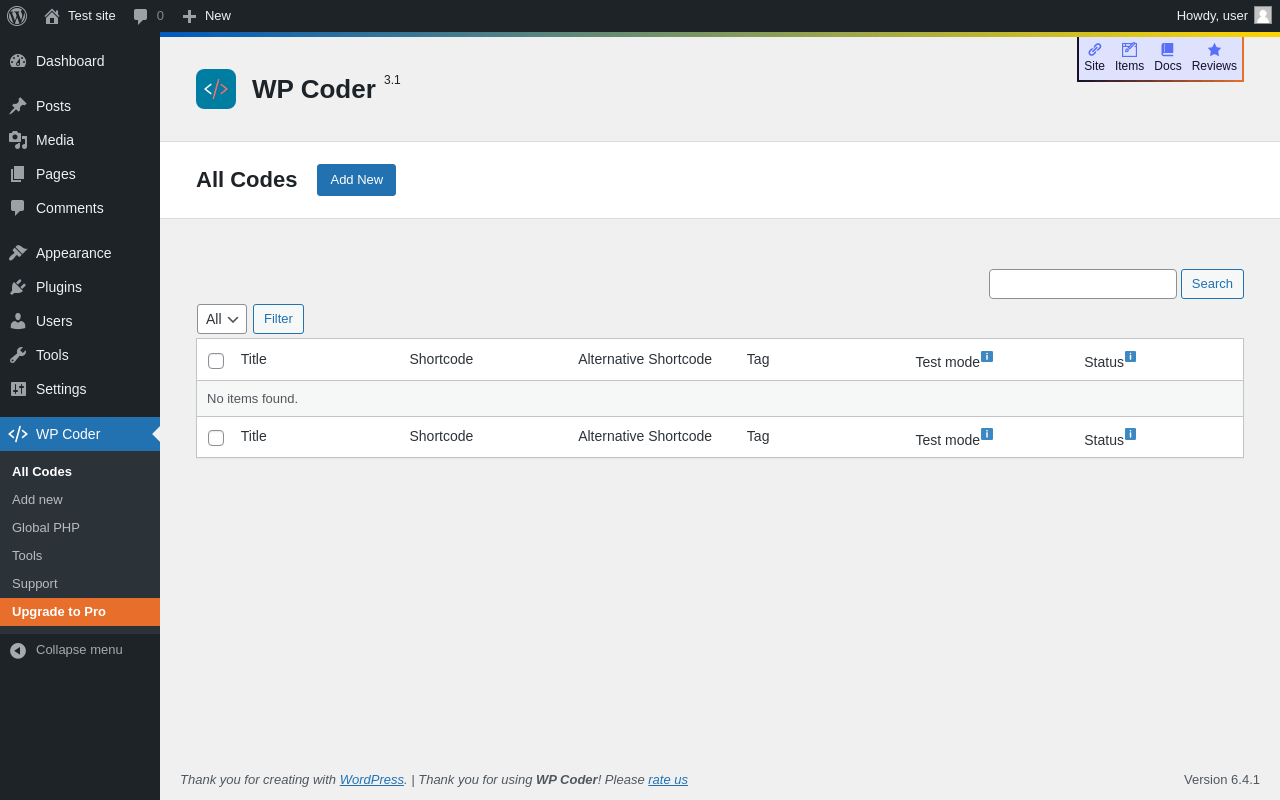Click Version 6.4.1 text
Image resolution: width=1280 pixels, height=800 pixels.
(1222, 779)
